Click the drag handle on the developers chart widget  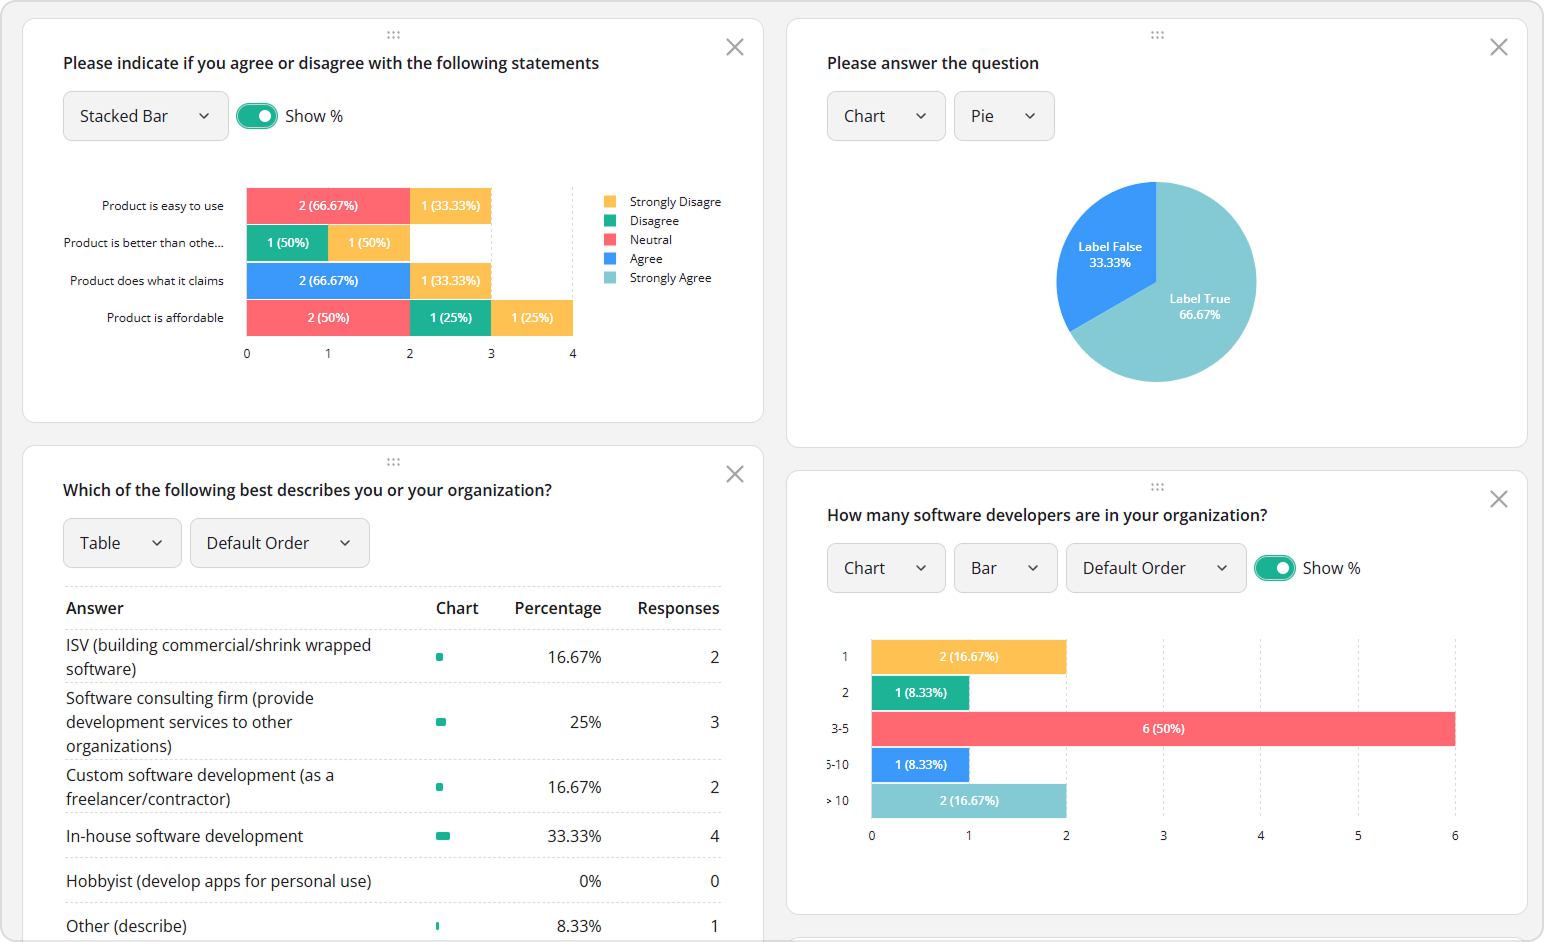pos(1157,486)
